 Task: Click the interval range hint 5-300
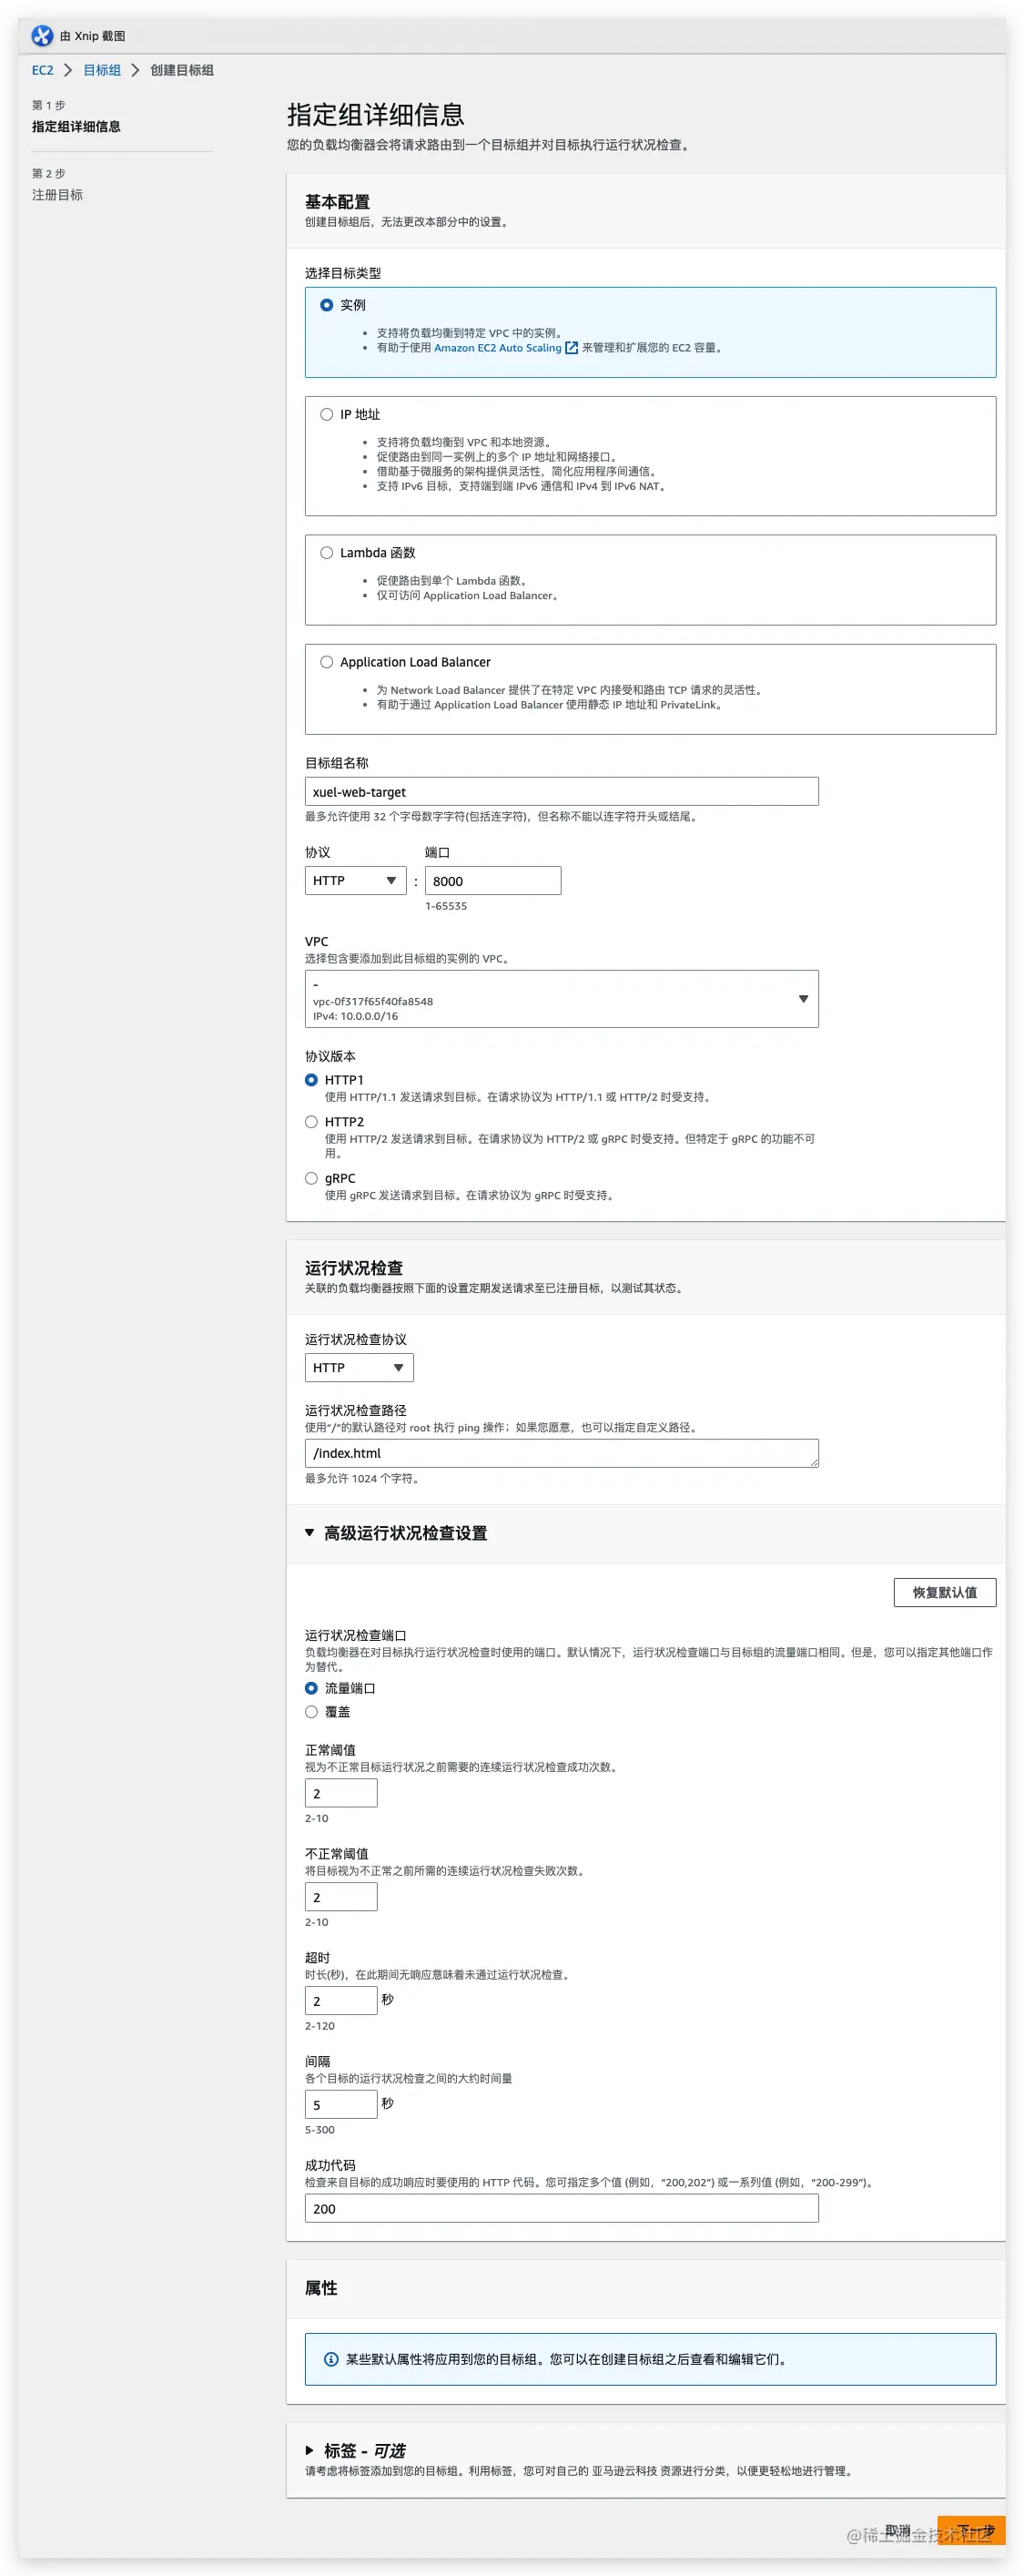320,2130
